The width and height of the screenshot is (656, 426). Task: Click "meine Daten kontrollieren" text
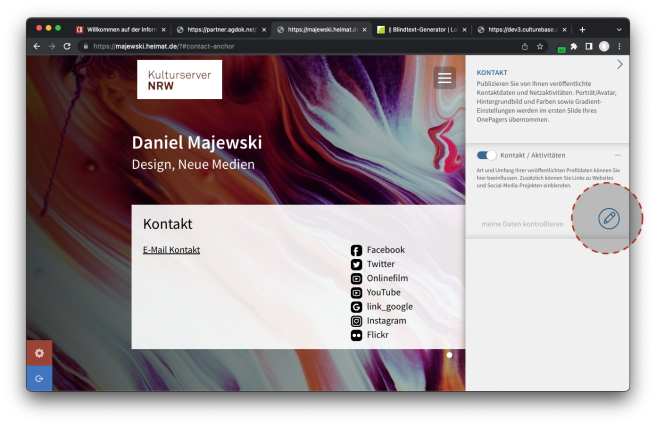522,224
